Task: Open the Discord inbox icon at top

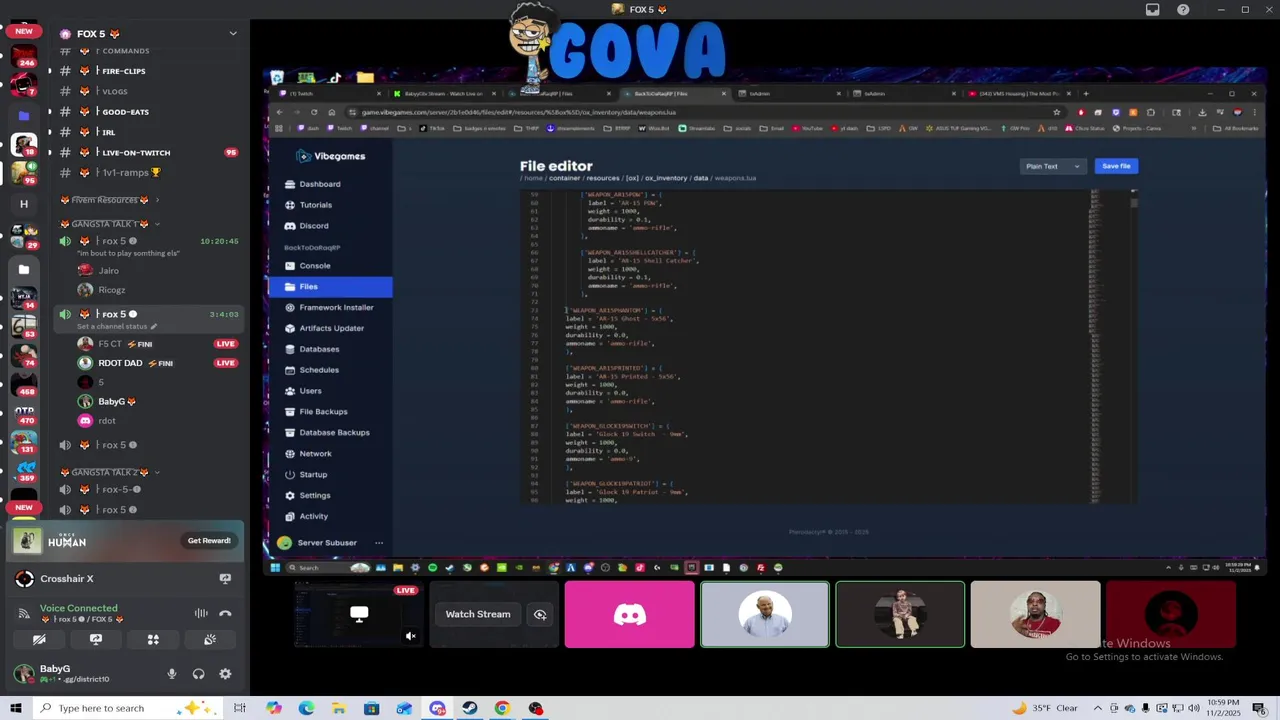Action: pyautogui.click(x=1152, y=9)
